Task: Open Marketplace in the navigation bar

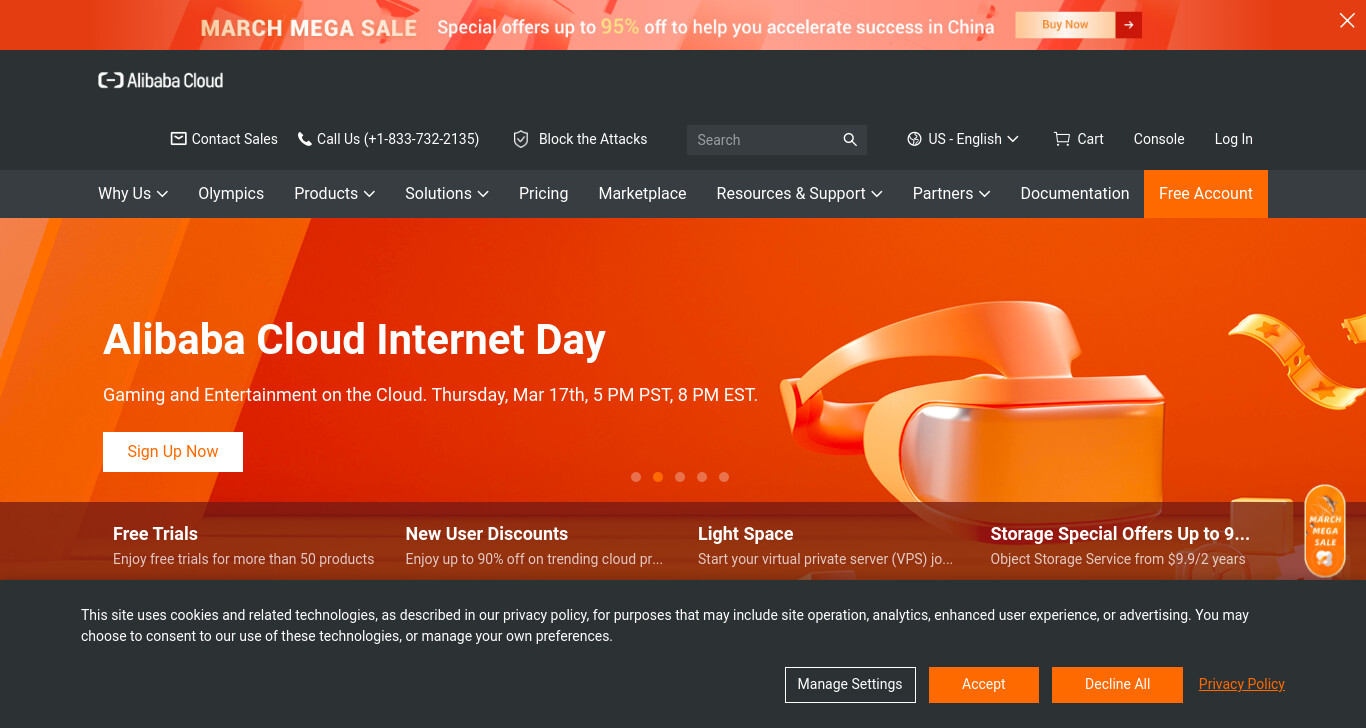Action: tap(642, 194)
